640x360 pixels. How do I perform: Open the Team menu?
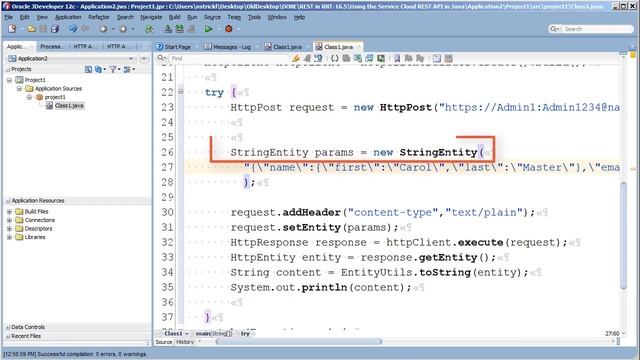pos(234,17)
